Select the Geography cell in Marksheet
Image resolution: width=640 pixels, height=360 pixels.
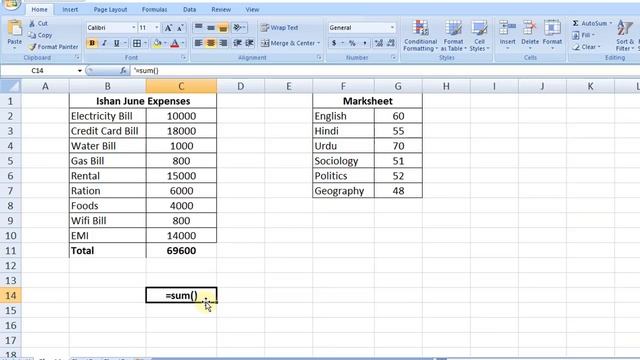343,191
